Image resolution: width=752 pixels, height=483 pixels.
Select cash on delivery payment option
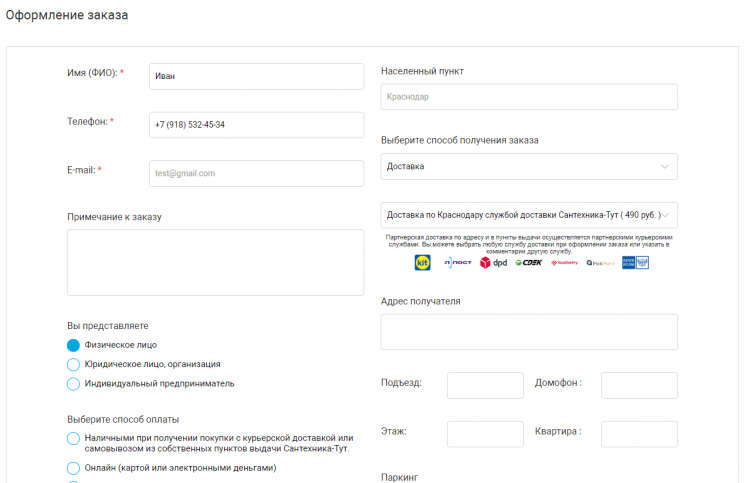(x=73, y=438)
